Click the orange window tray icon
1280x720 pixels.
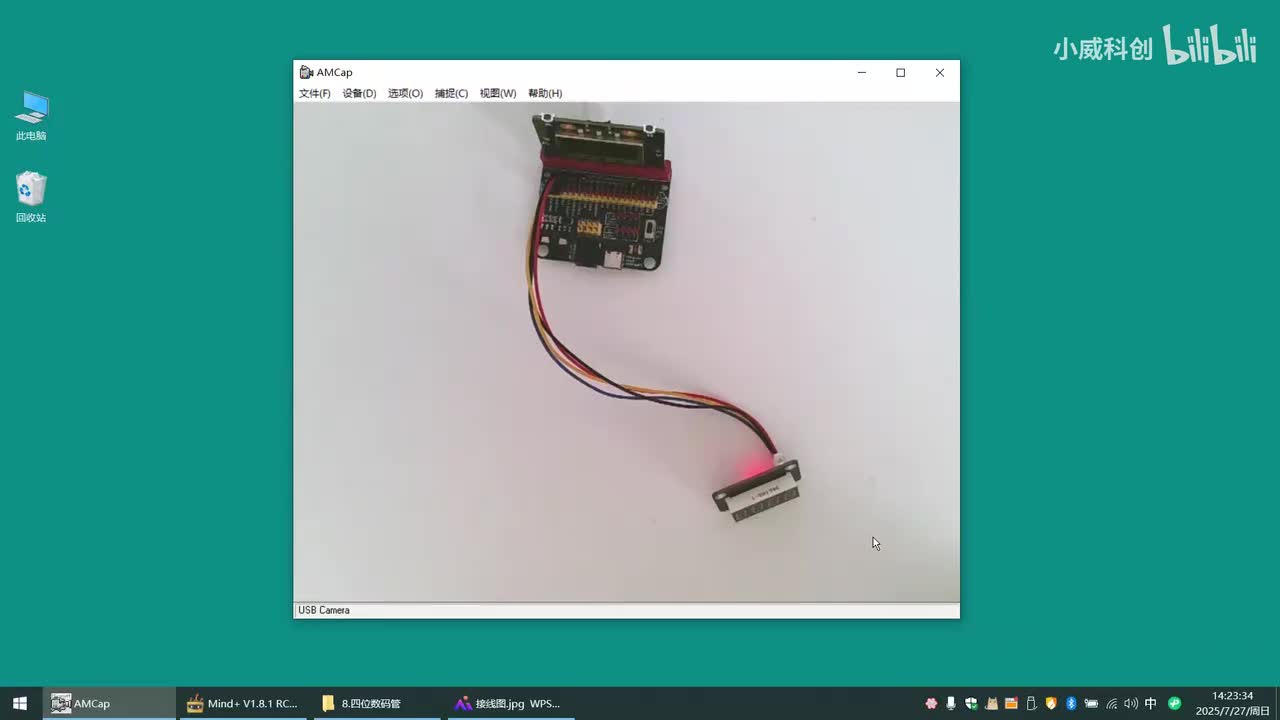coord(1011,703)
